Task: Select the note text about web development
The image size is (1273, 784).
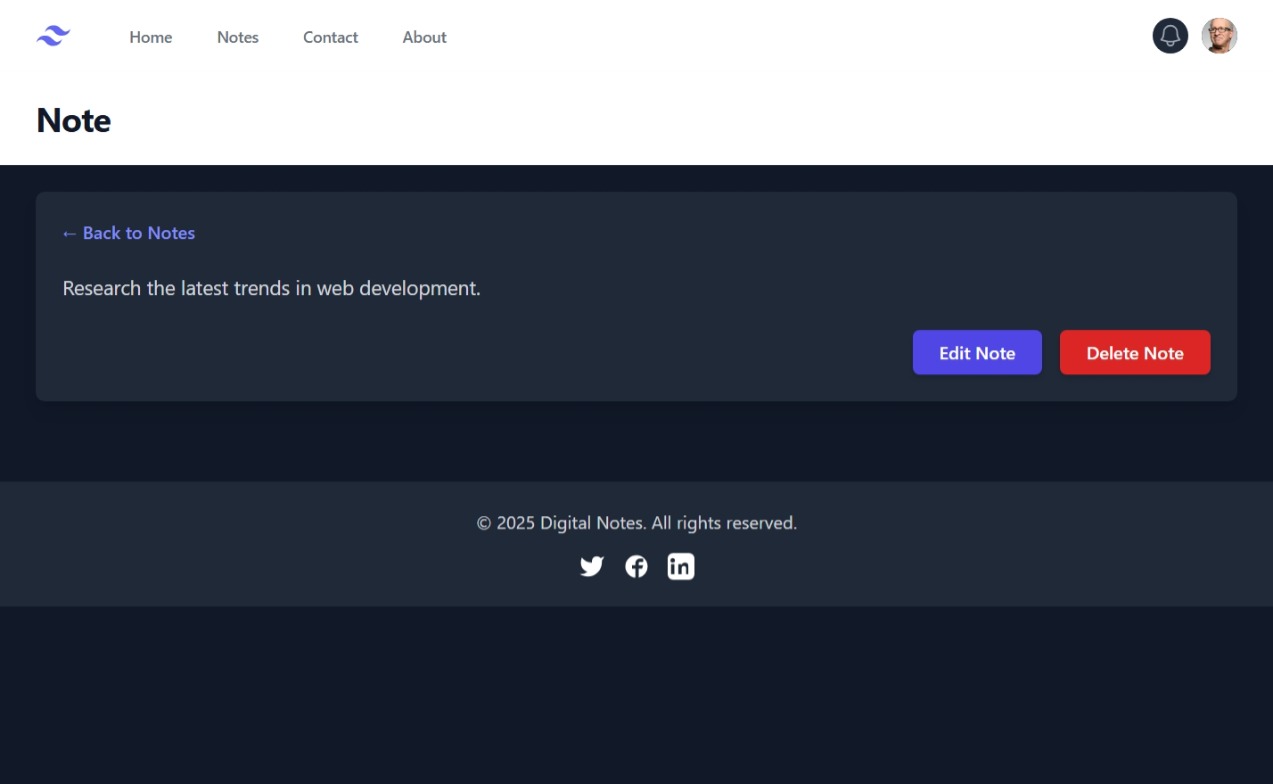Action: (272, 288)
